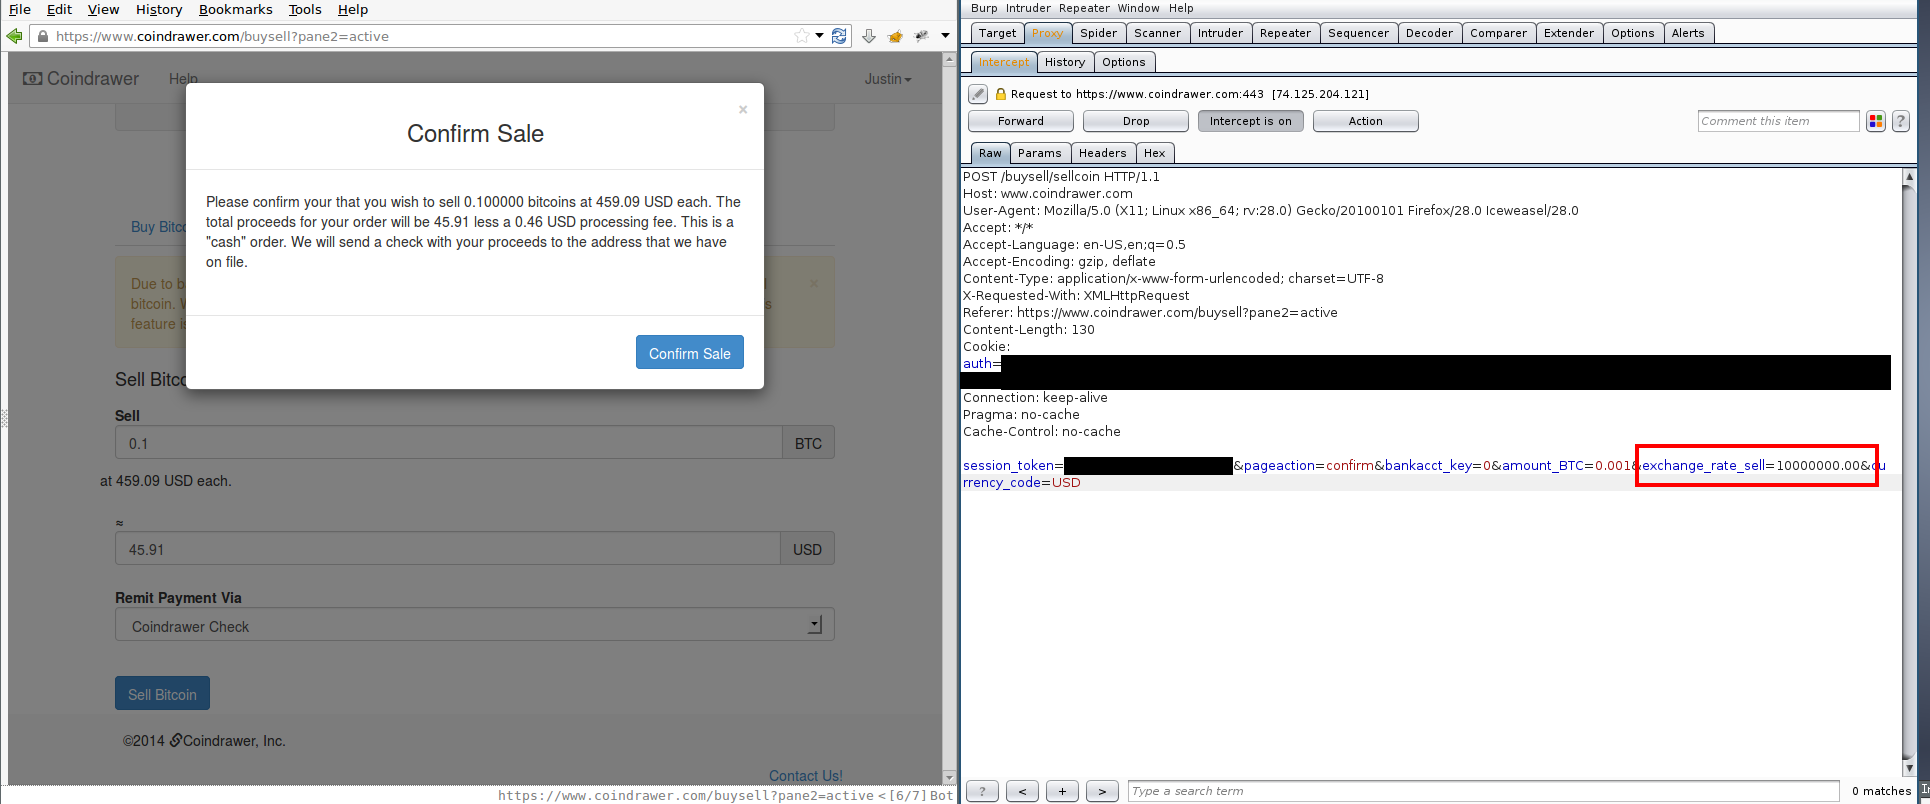1930x804 pixels.
Task: Click the yellow lock icon beside request URL
Action: [x=1000, y=94]
